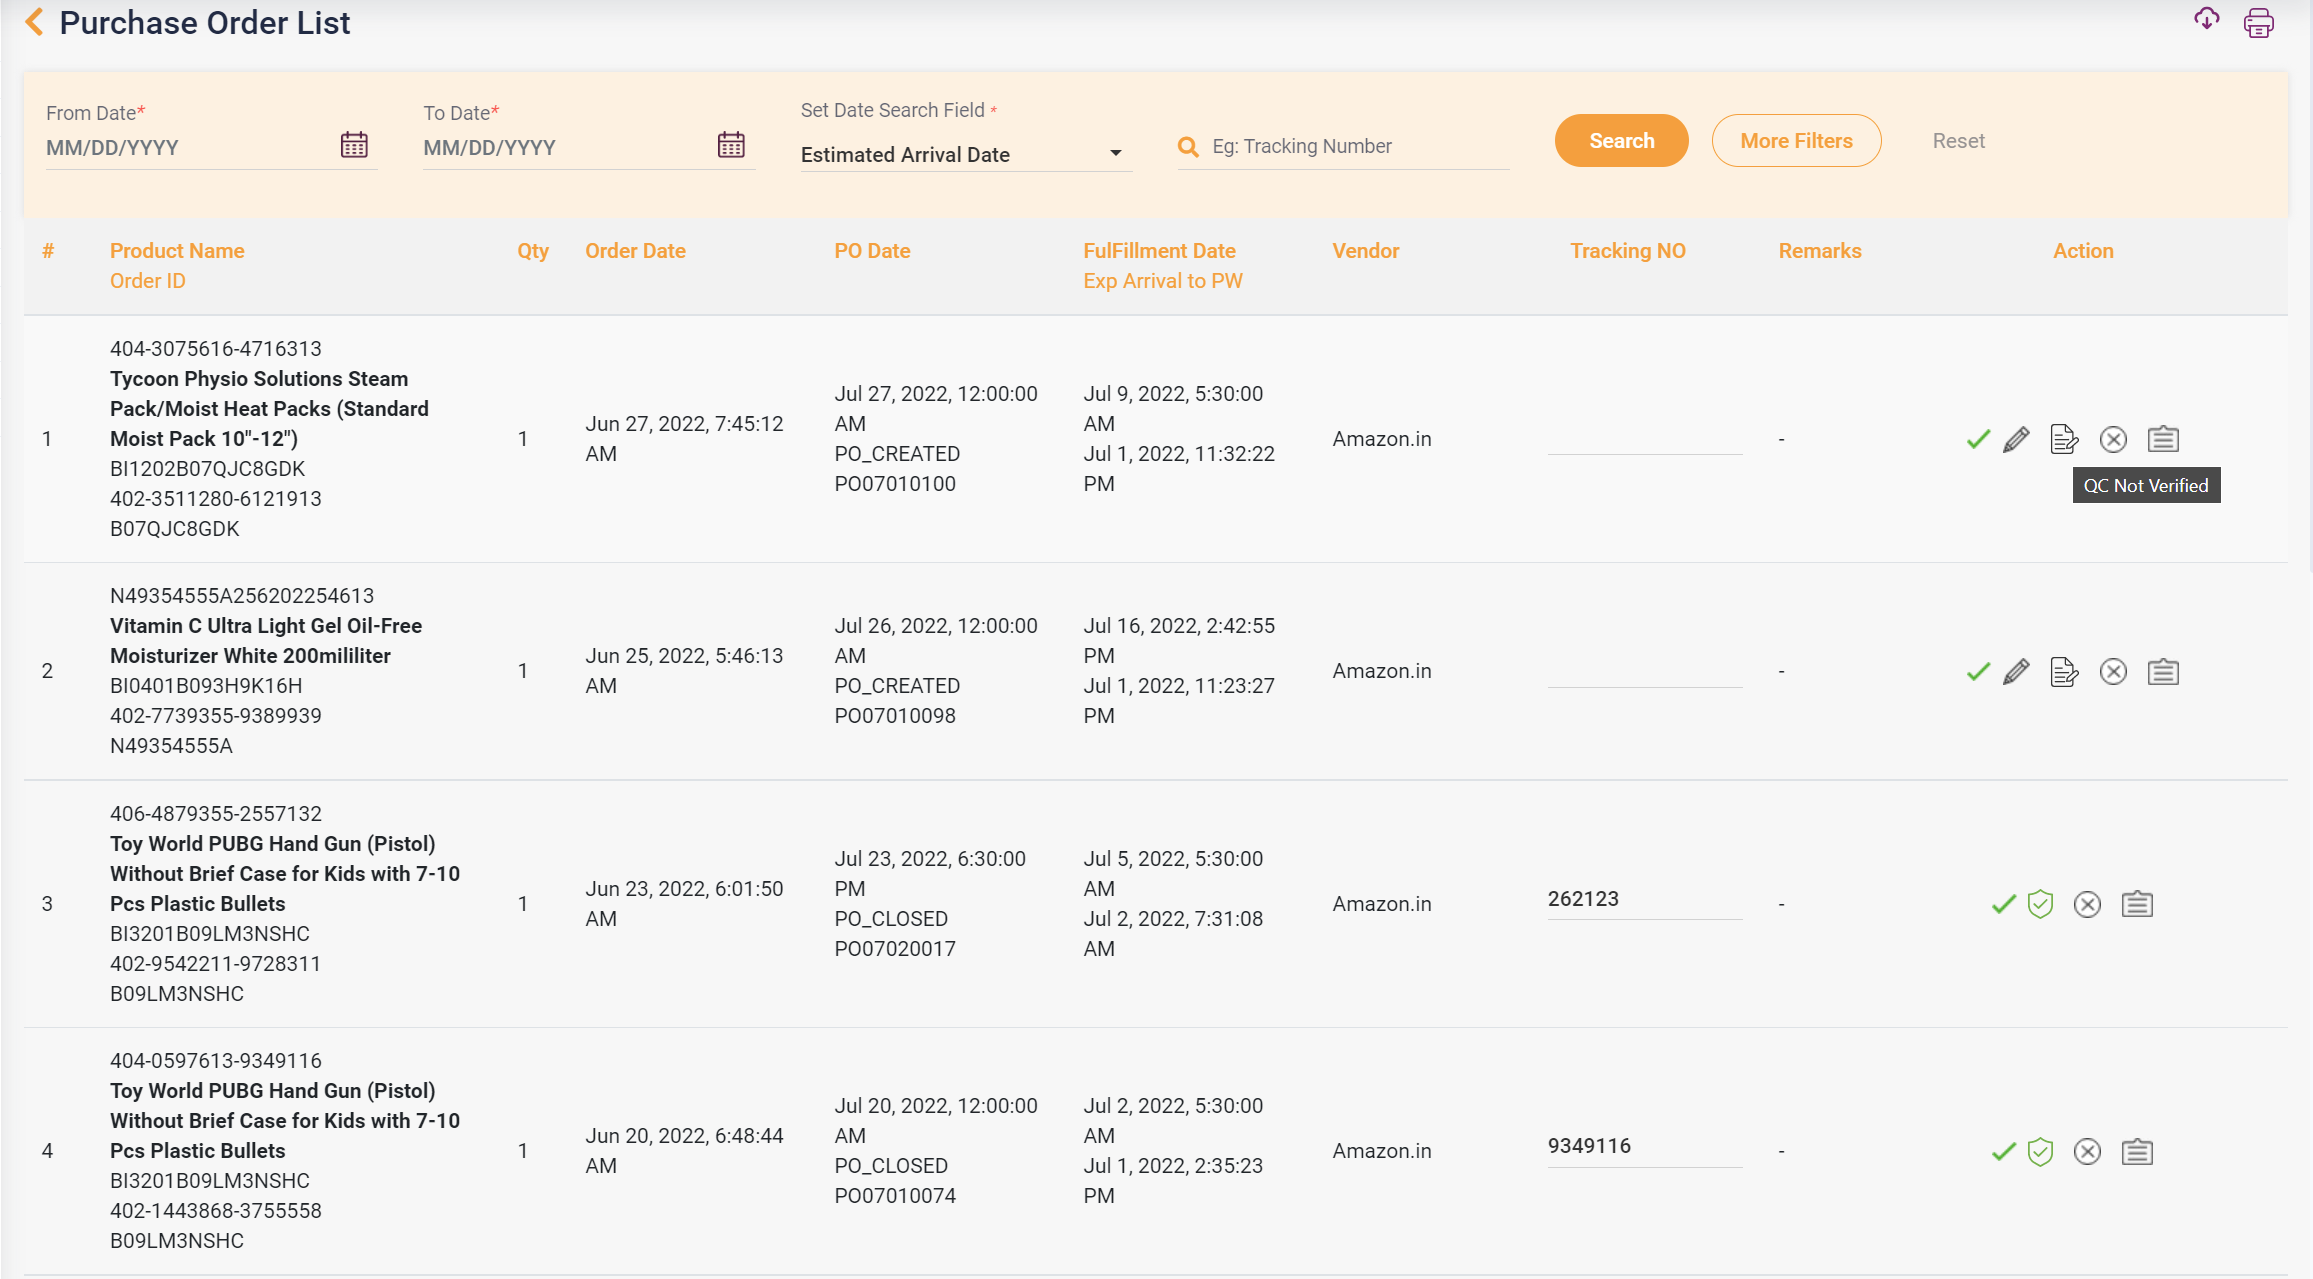Reset the search filters
The image size is (2313, 1279).
pos(1958,141)
